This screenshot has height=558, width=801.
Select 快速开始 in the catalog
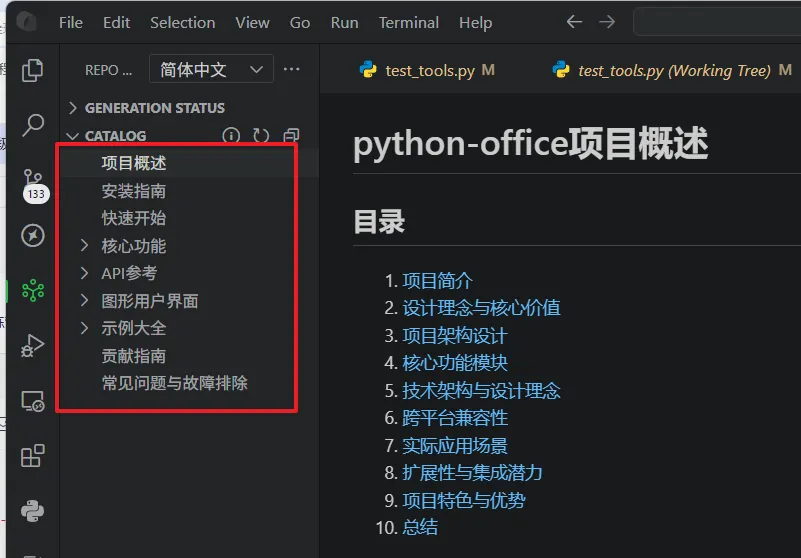click(x=134, y=218)
